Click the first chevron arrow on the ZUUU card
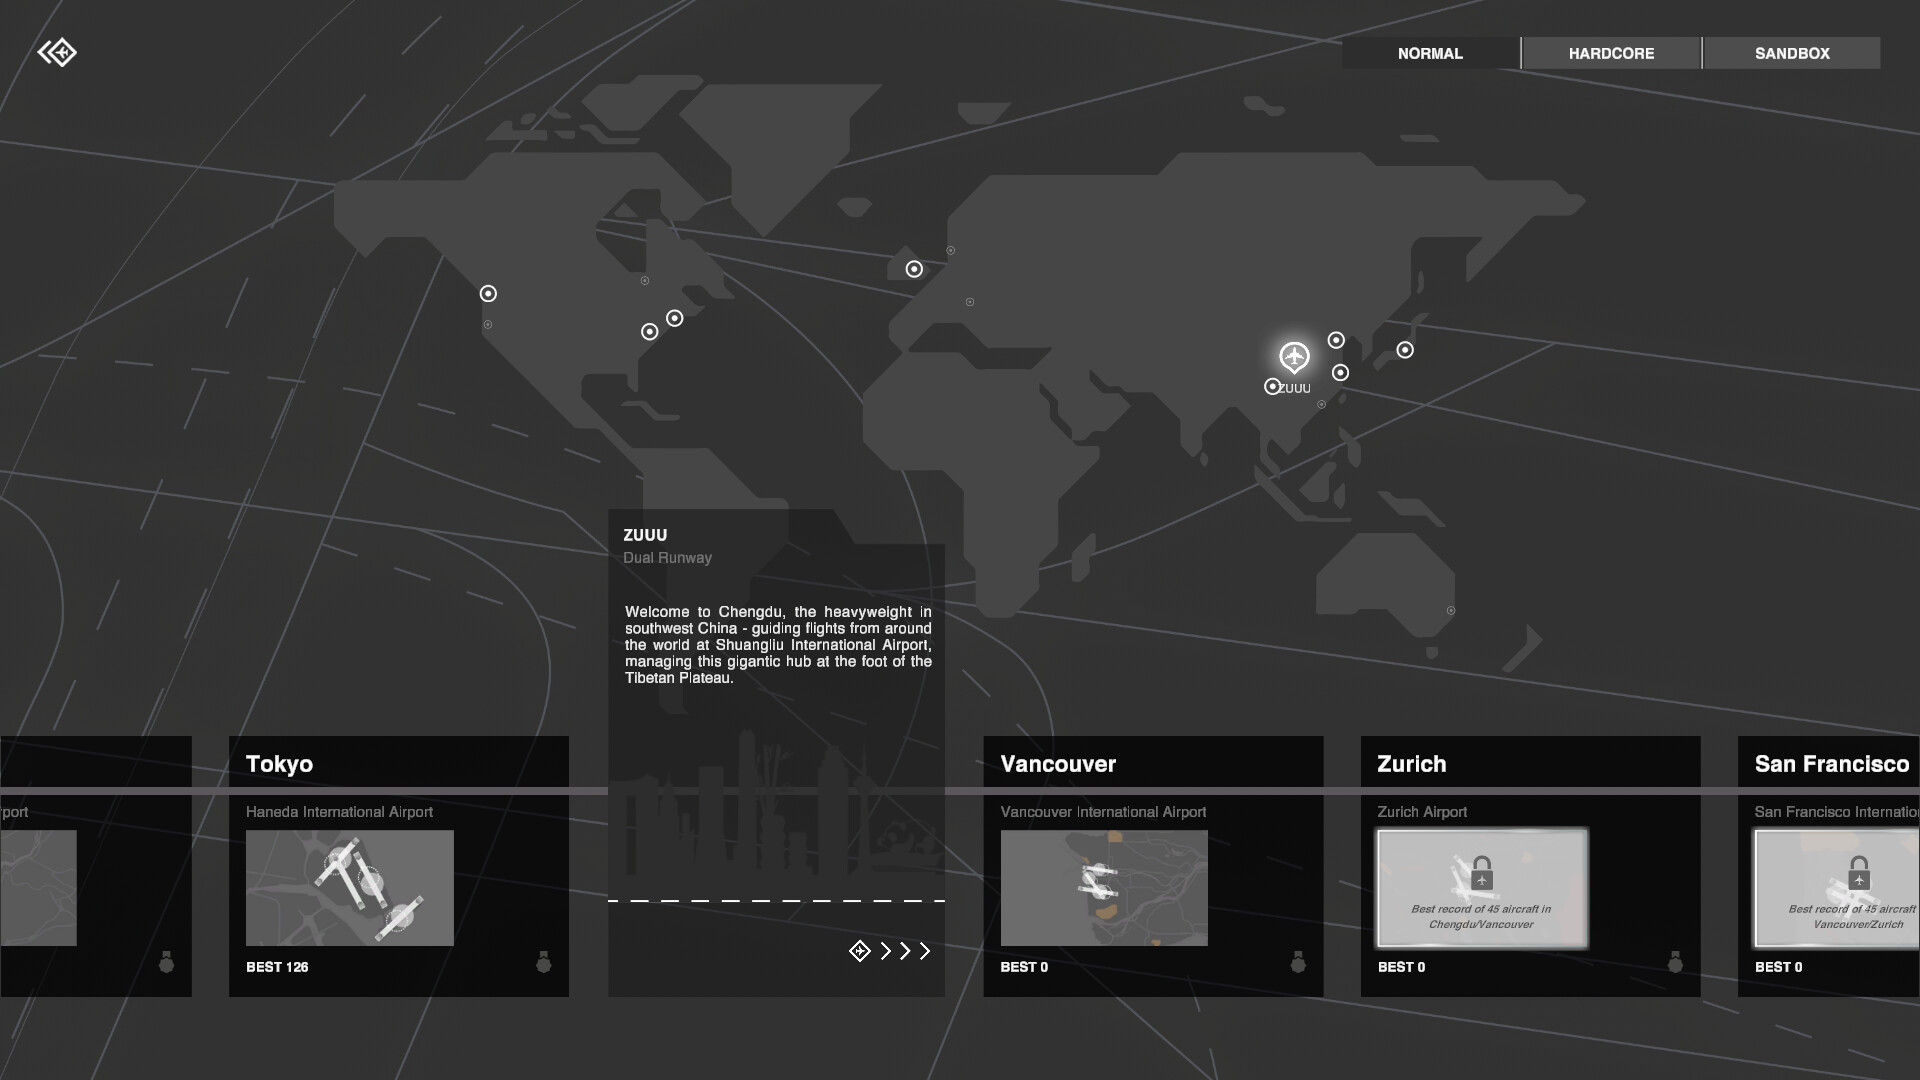Viewport: 1920px width, 1080px height. [x=888, y=951]
